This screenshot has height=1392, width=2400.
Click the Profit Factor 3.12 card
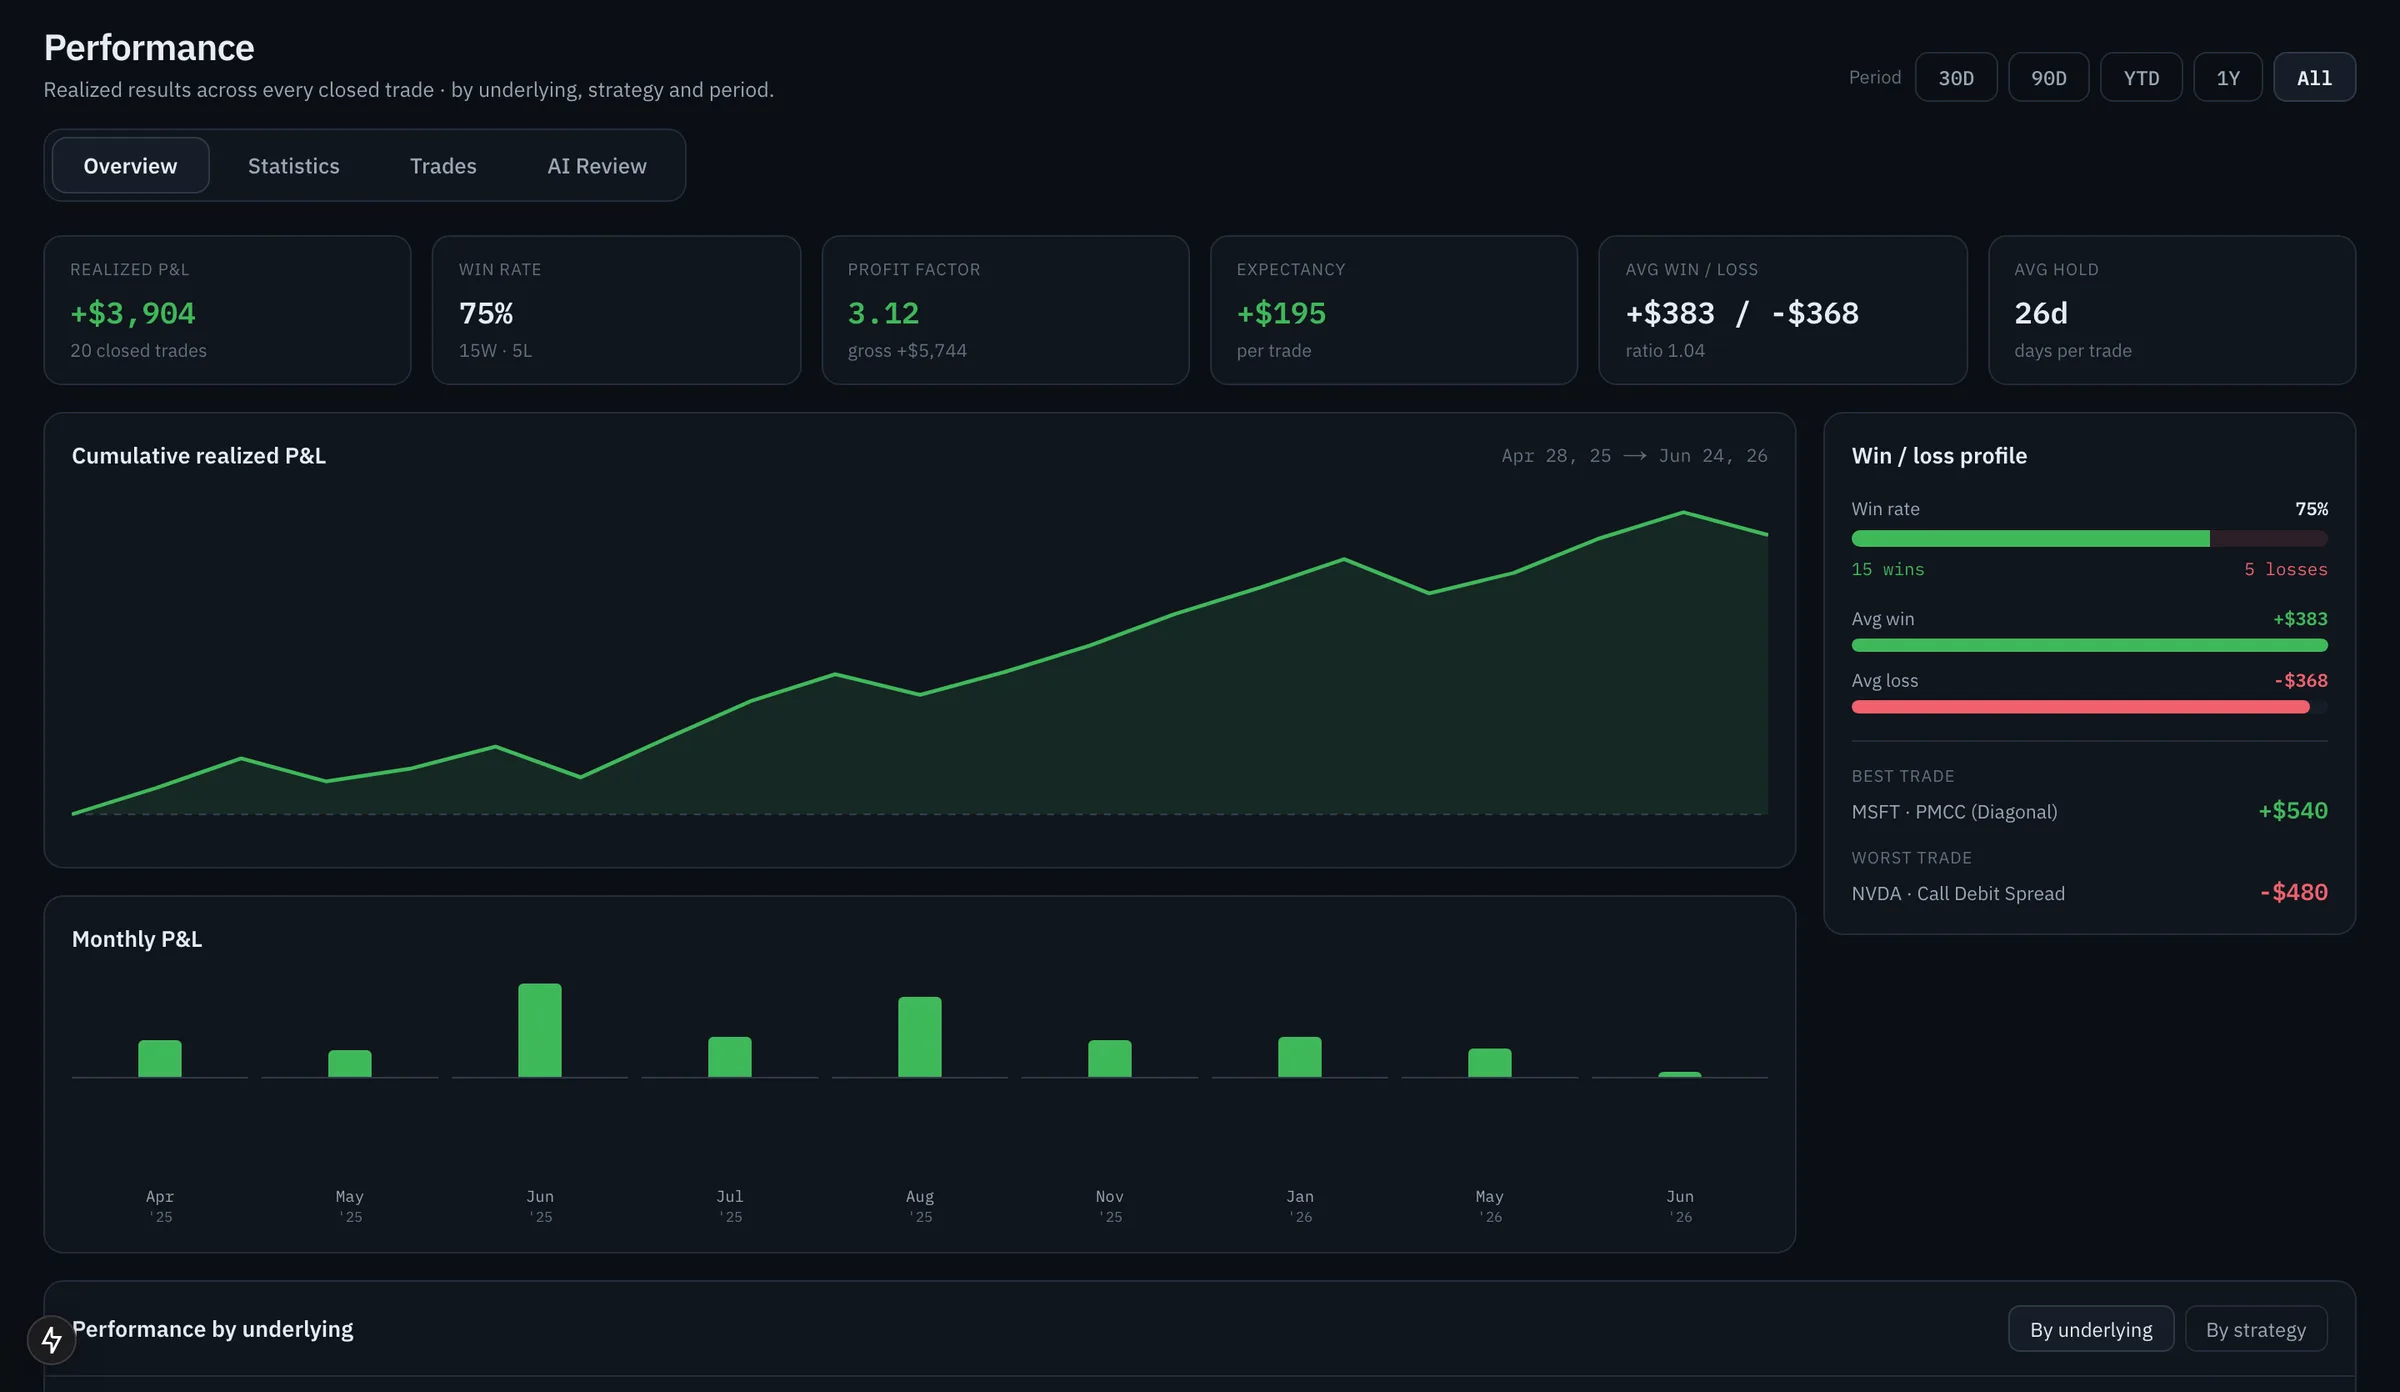[x=1005, y=310]
